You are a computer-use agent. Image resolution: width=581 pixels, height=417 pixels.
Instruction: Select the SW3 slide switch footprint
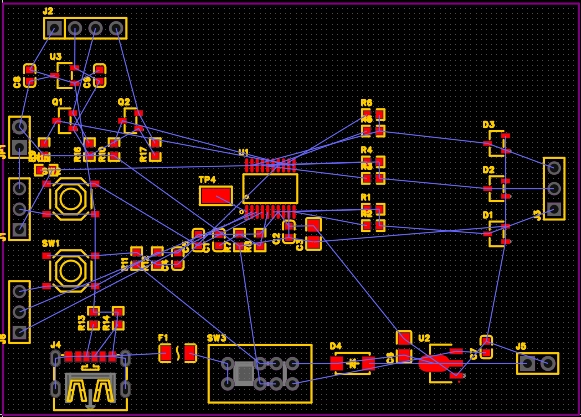click(x=260, y=374)
